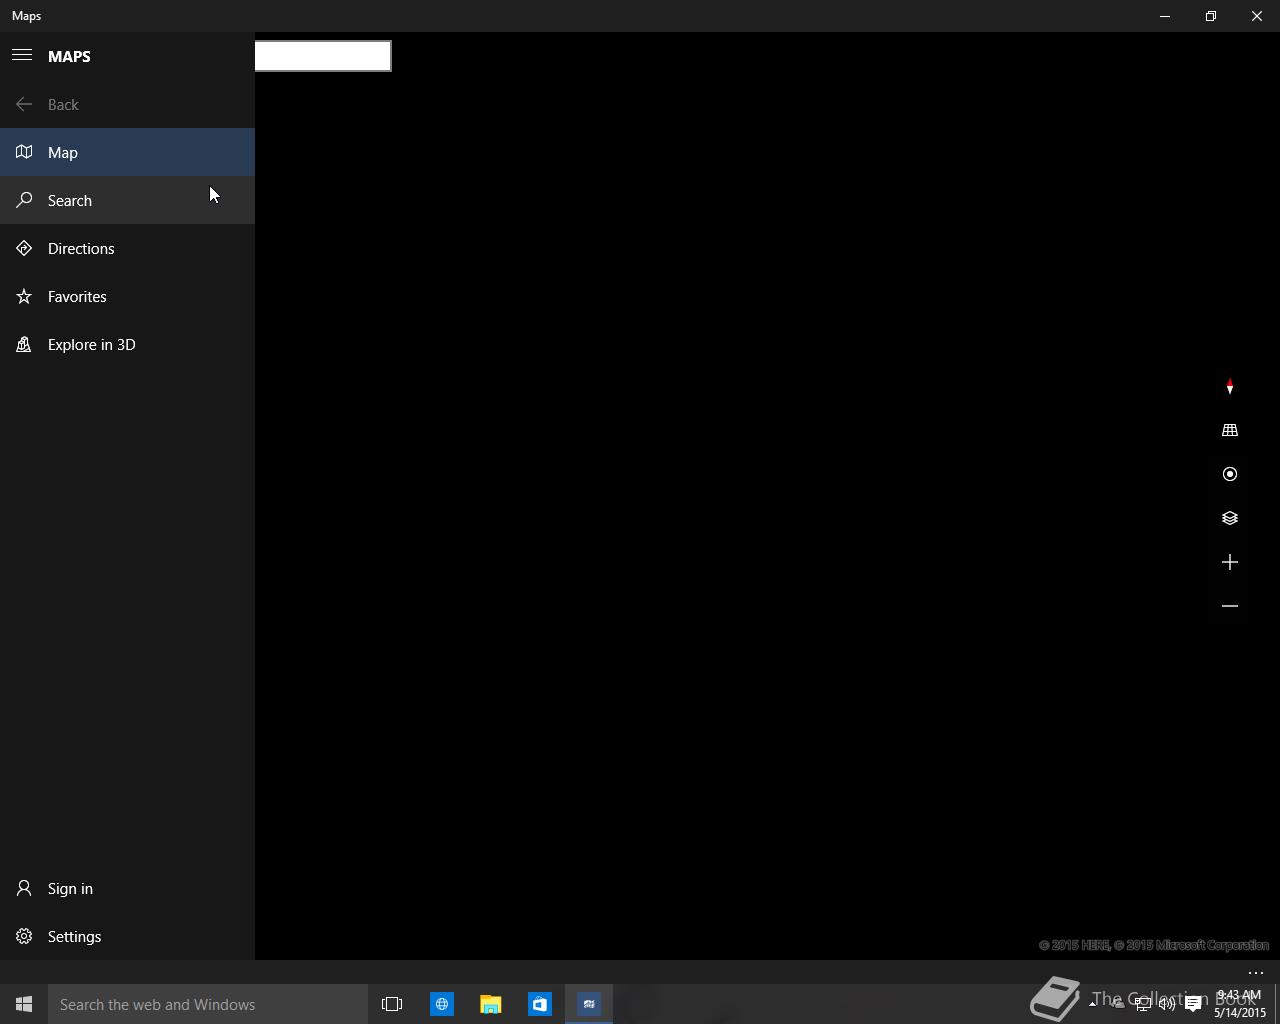The height and width of the screenshot is (1024, 1280).
Task: Open Maps Settings
Action: (x=127, y=936)
